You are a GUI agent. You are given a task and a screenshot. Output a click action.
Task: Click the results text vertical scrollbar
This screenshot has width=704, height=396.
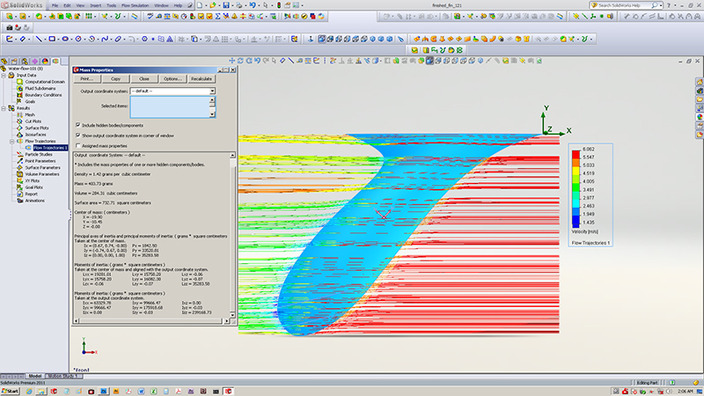tap(233, 235)
